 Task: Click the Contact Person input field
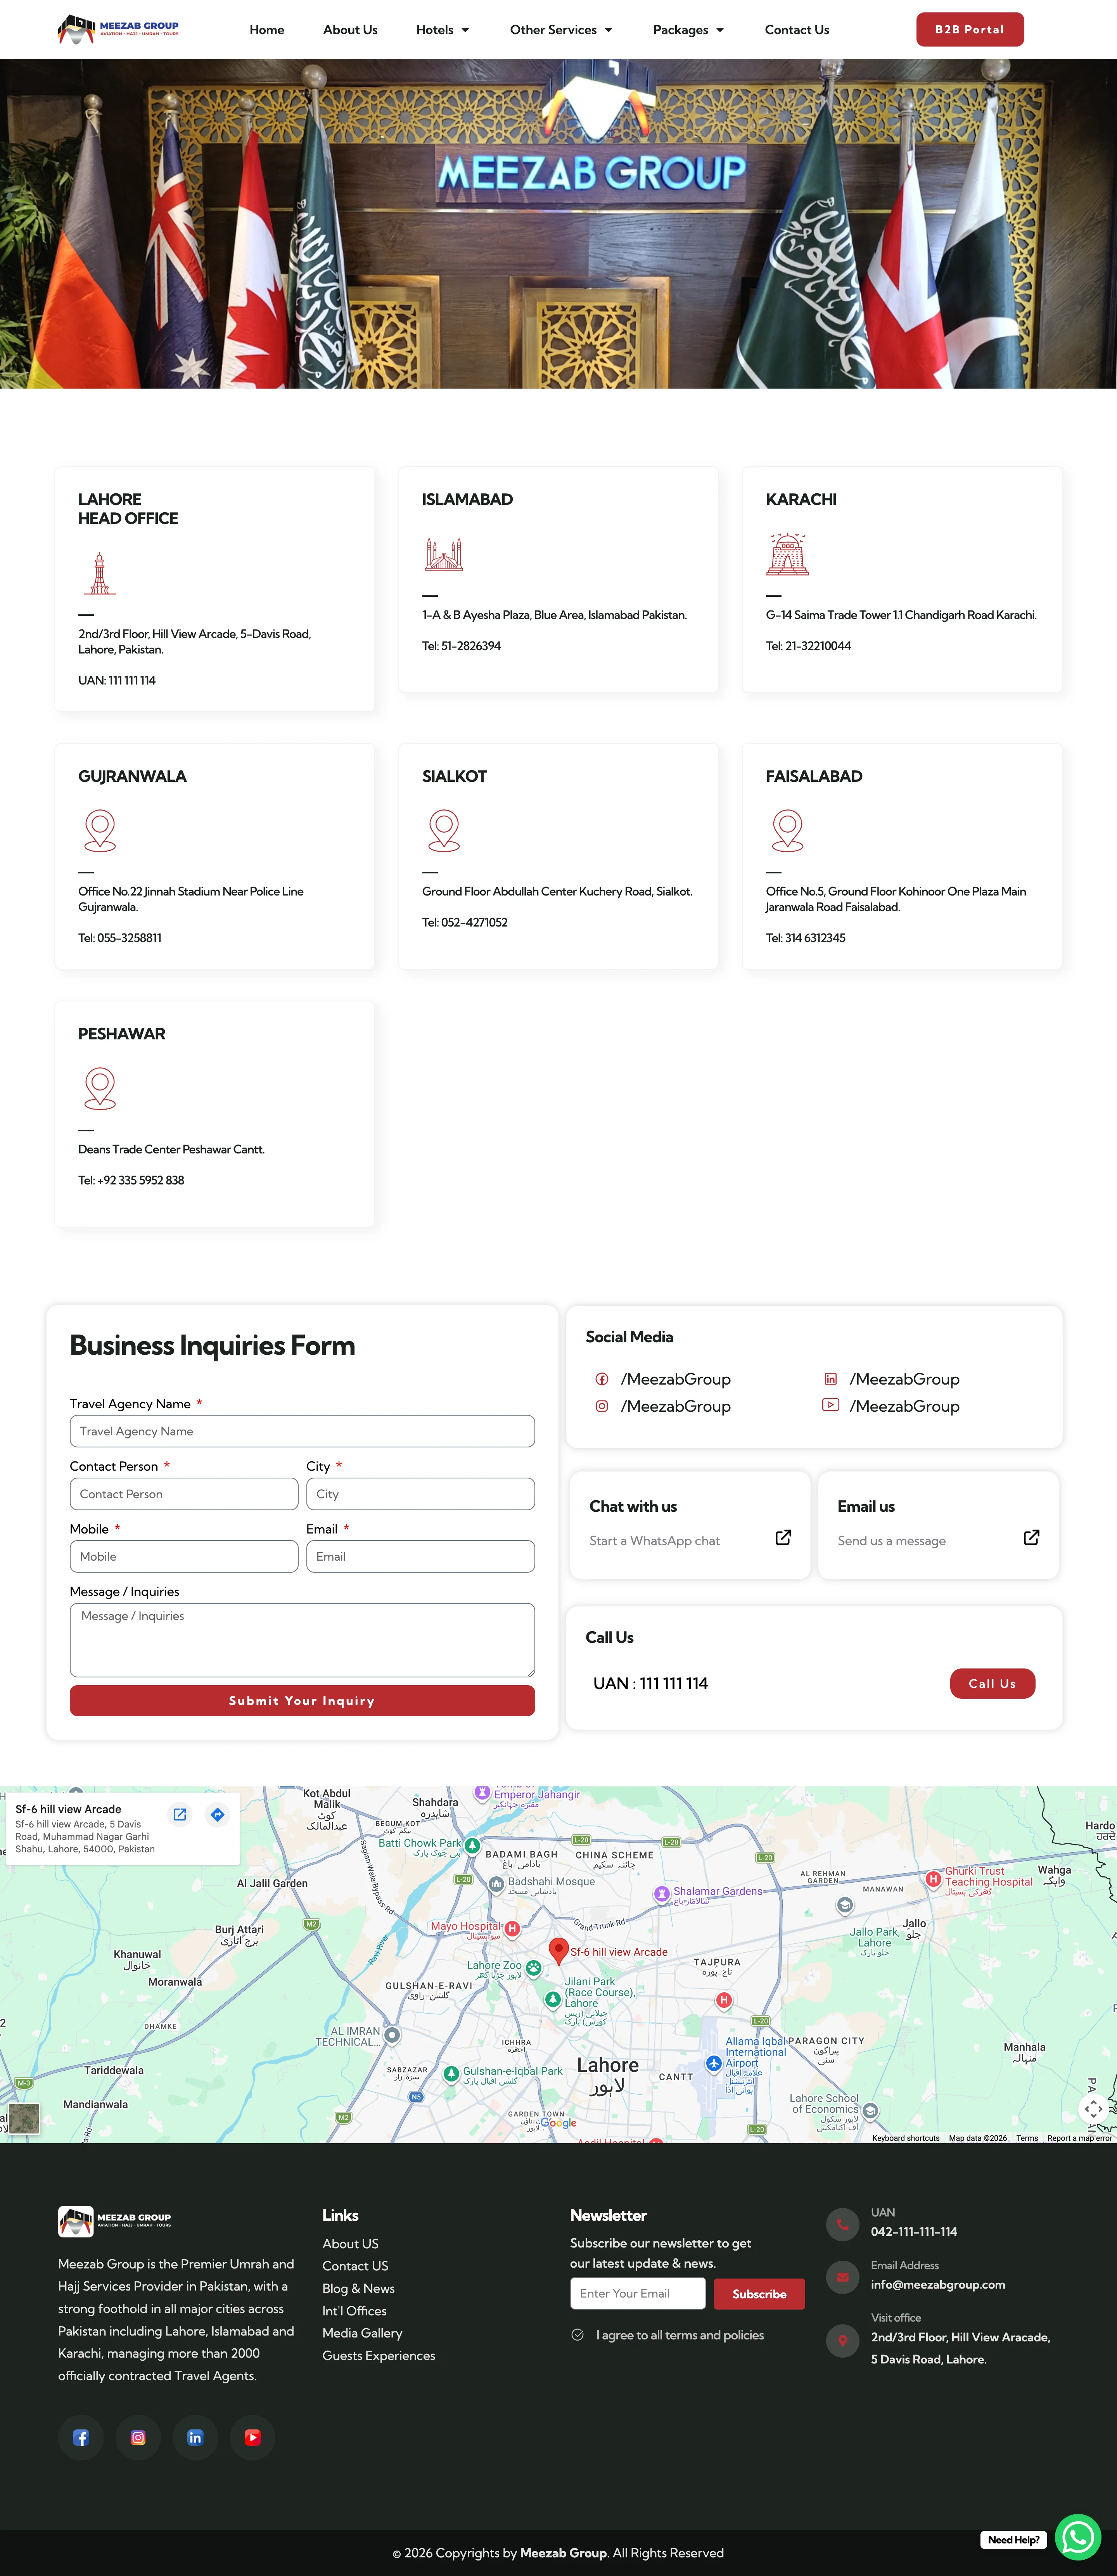click(x=184, y=1494)
